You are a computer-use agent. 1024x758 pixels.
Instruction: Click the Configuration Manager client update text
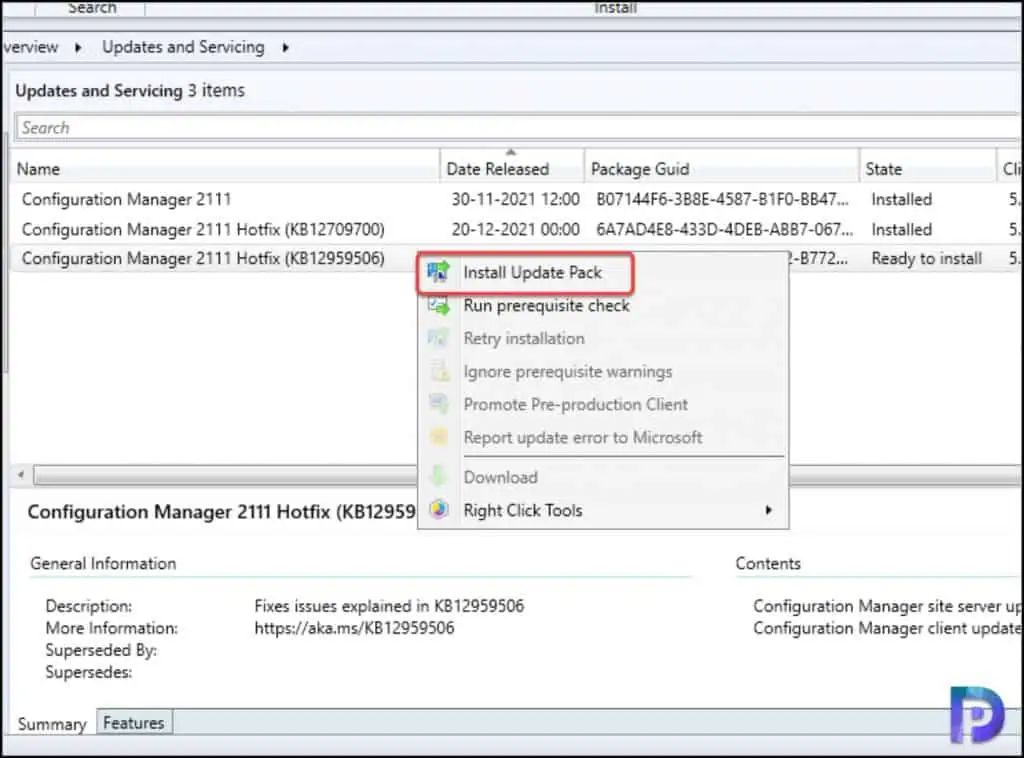[x=886, y=628]
